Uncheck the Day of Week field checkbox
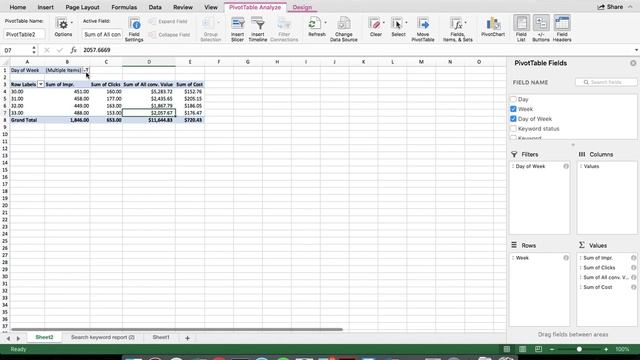640x360 pixels. [x=513, y=119]
